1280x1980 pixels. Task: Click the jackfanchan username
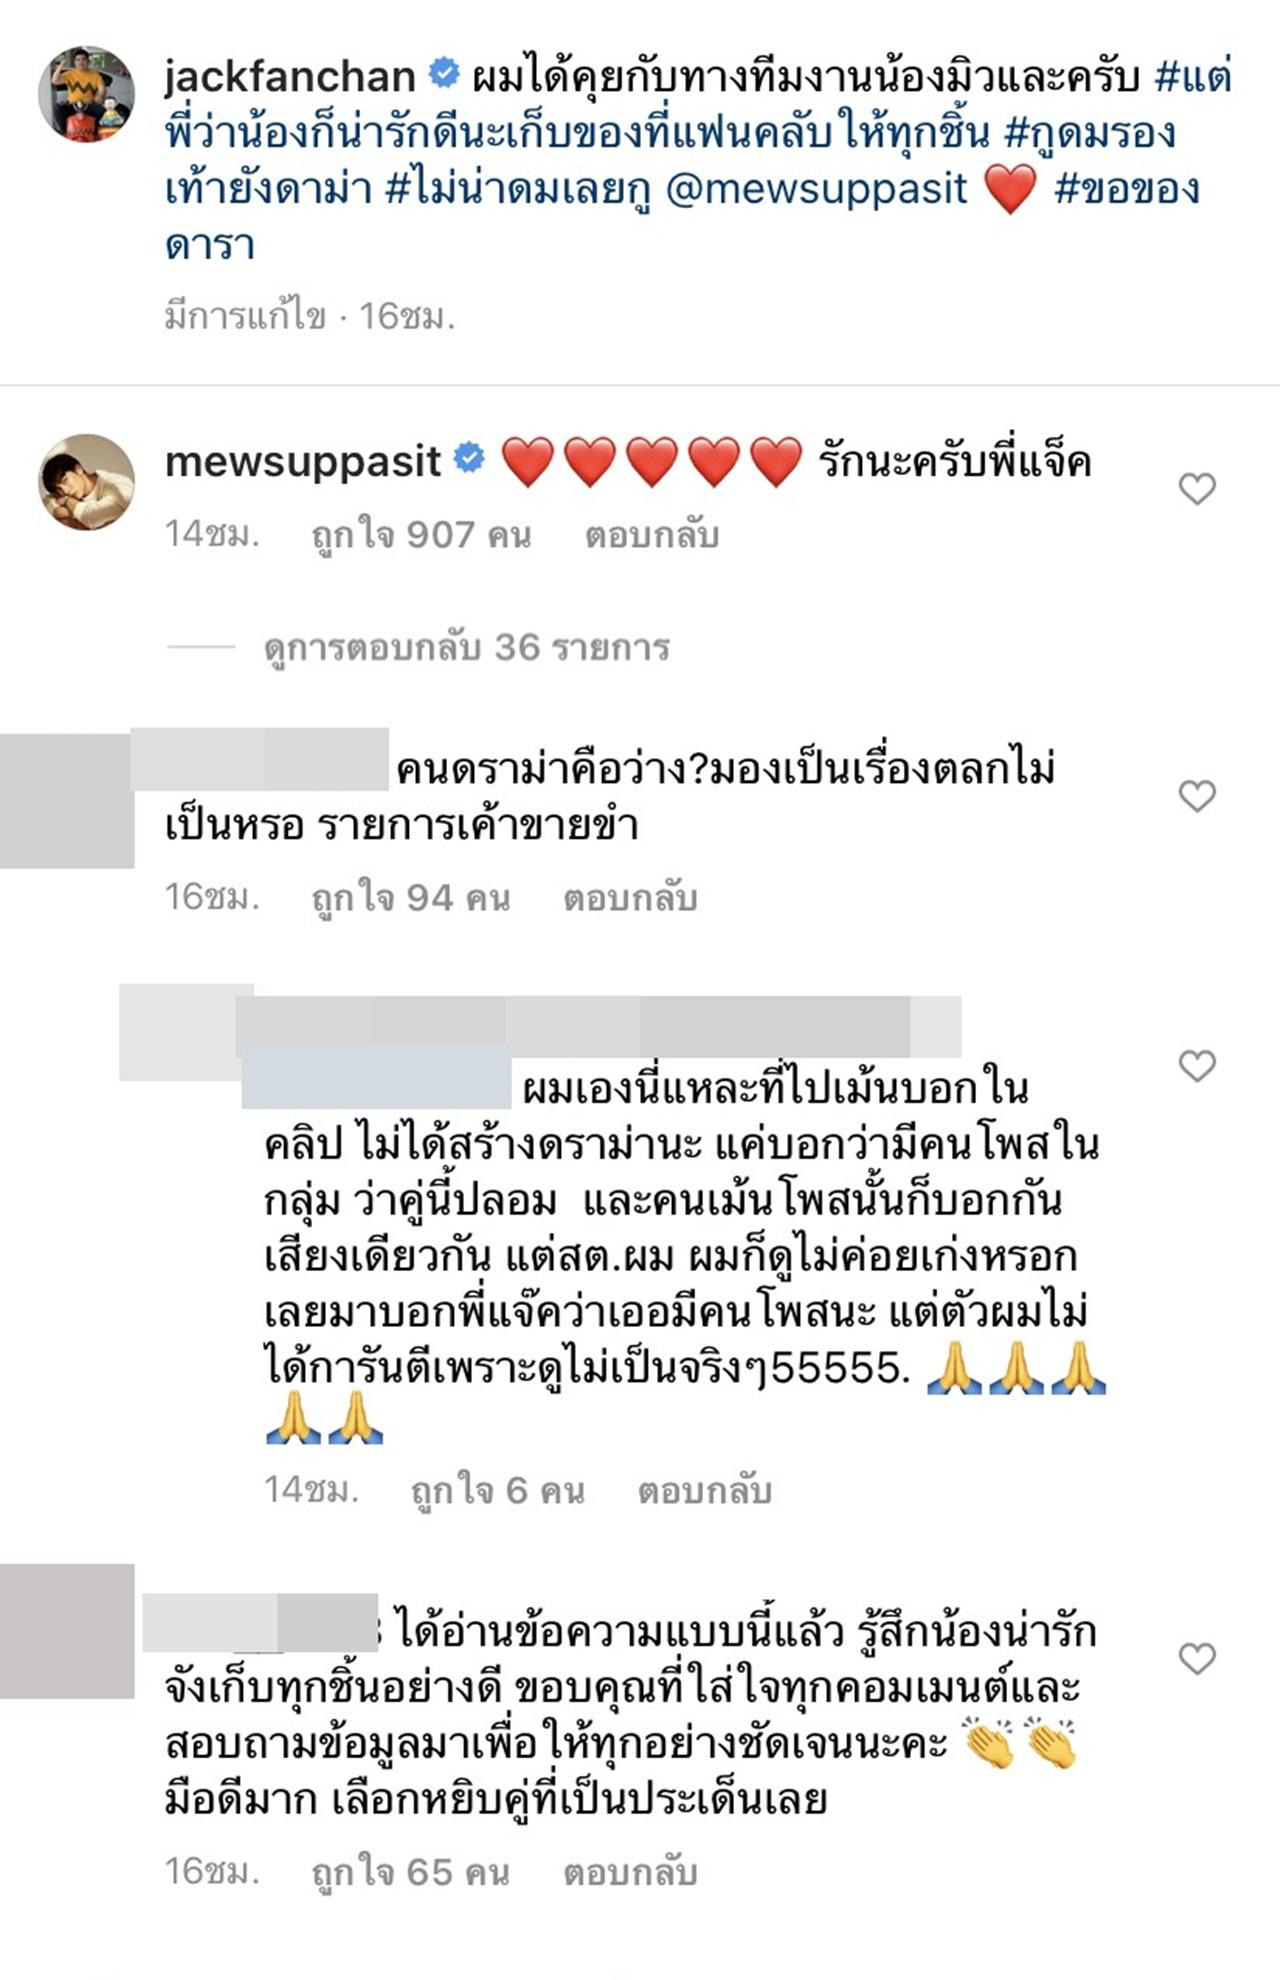[x=290, y=77]
